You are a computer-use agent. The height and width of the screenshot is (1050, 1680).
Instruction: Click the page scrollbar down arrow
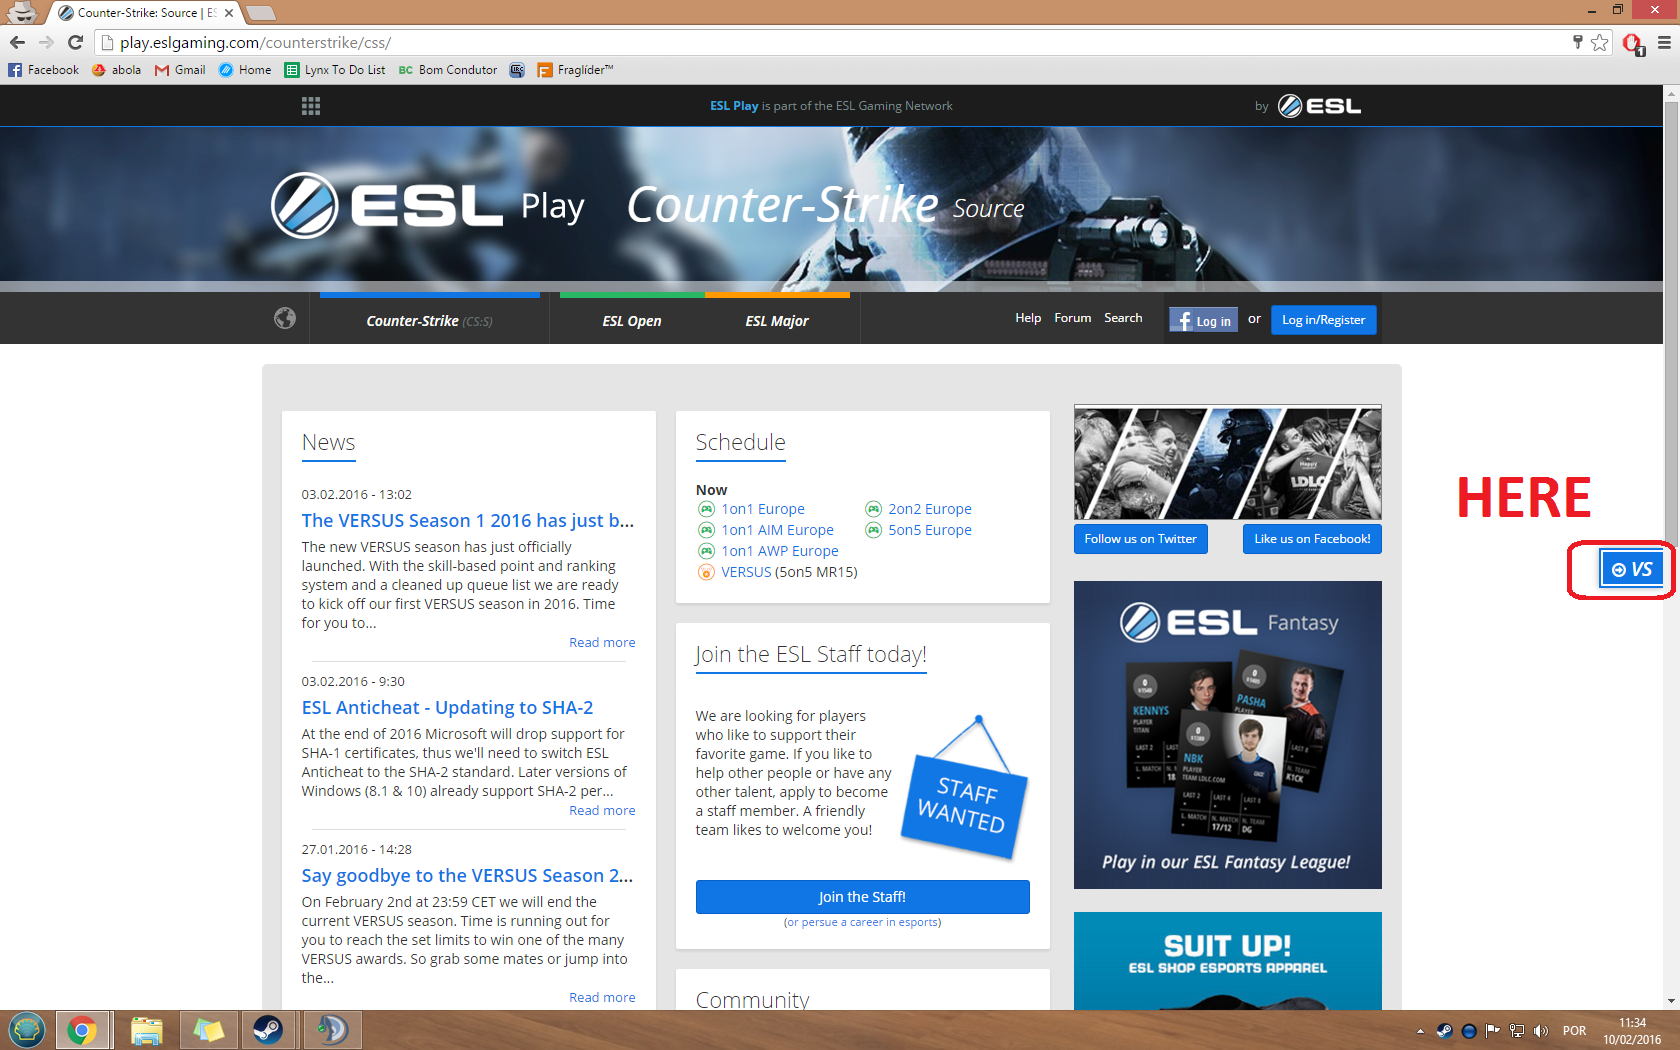(x=1671, y=1001)
